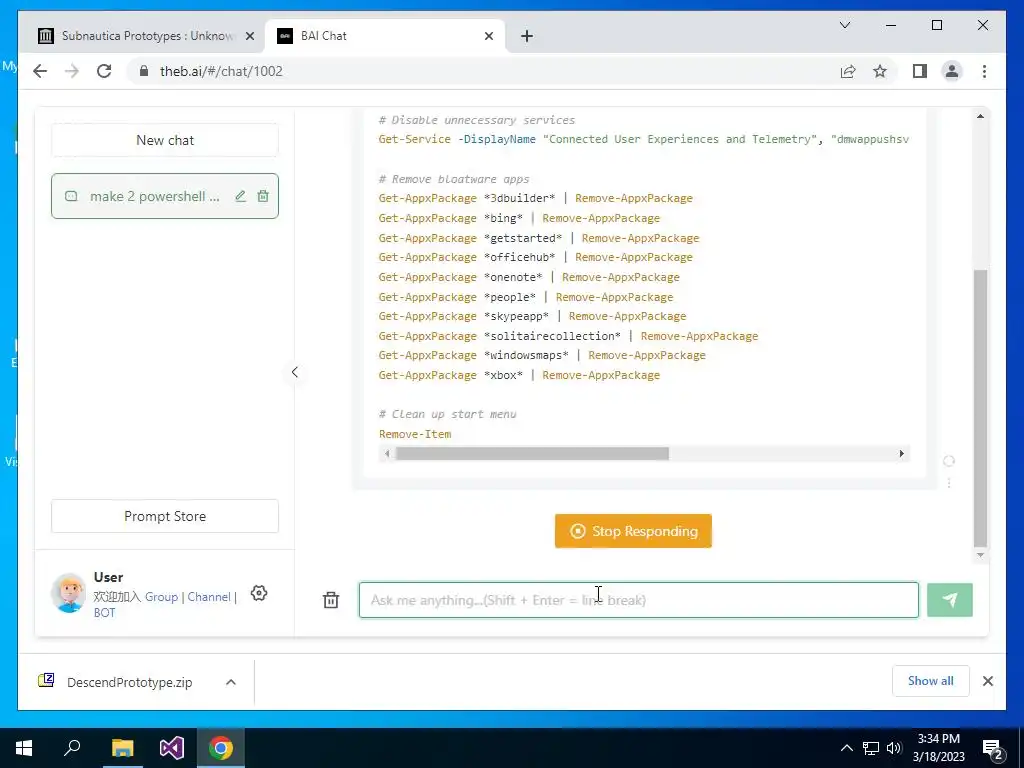Open volume control tray icon
The height and width of the screenshot is (768, 1024).
(x=894, y=748)
